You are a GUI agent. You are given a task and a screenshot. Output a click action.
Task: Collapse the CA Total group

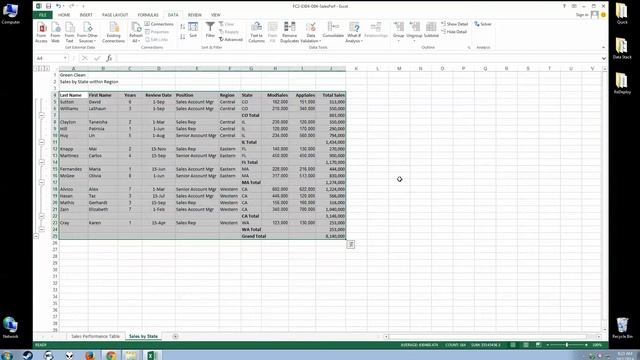[42, 216]
